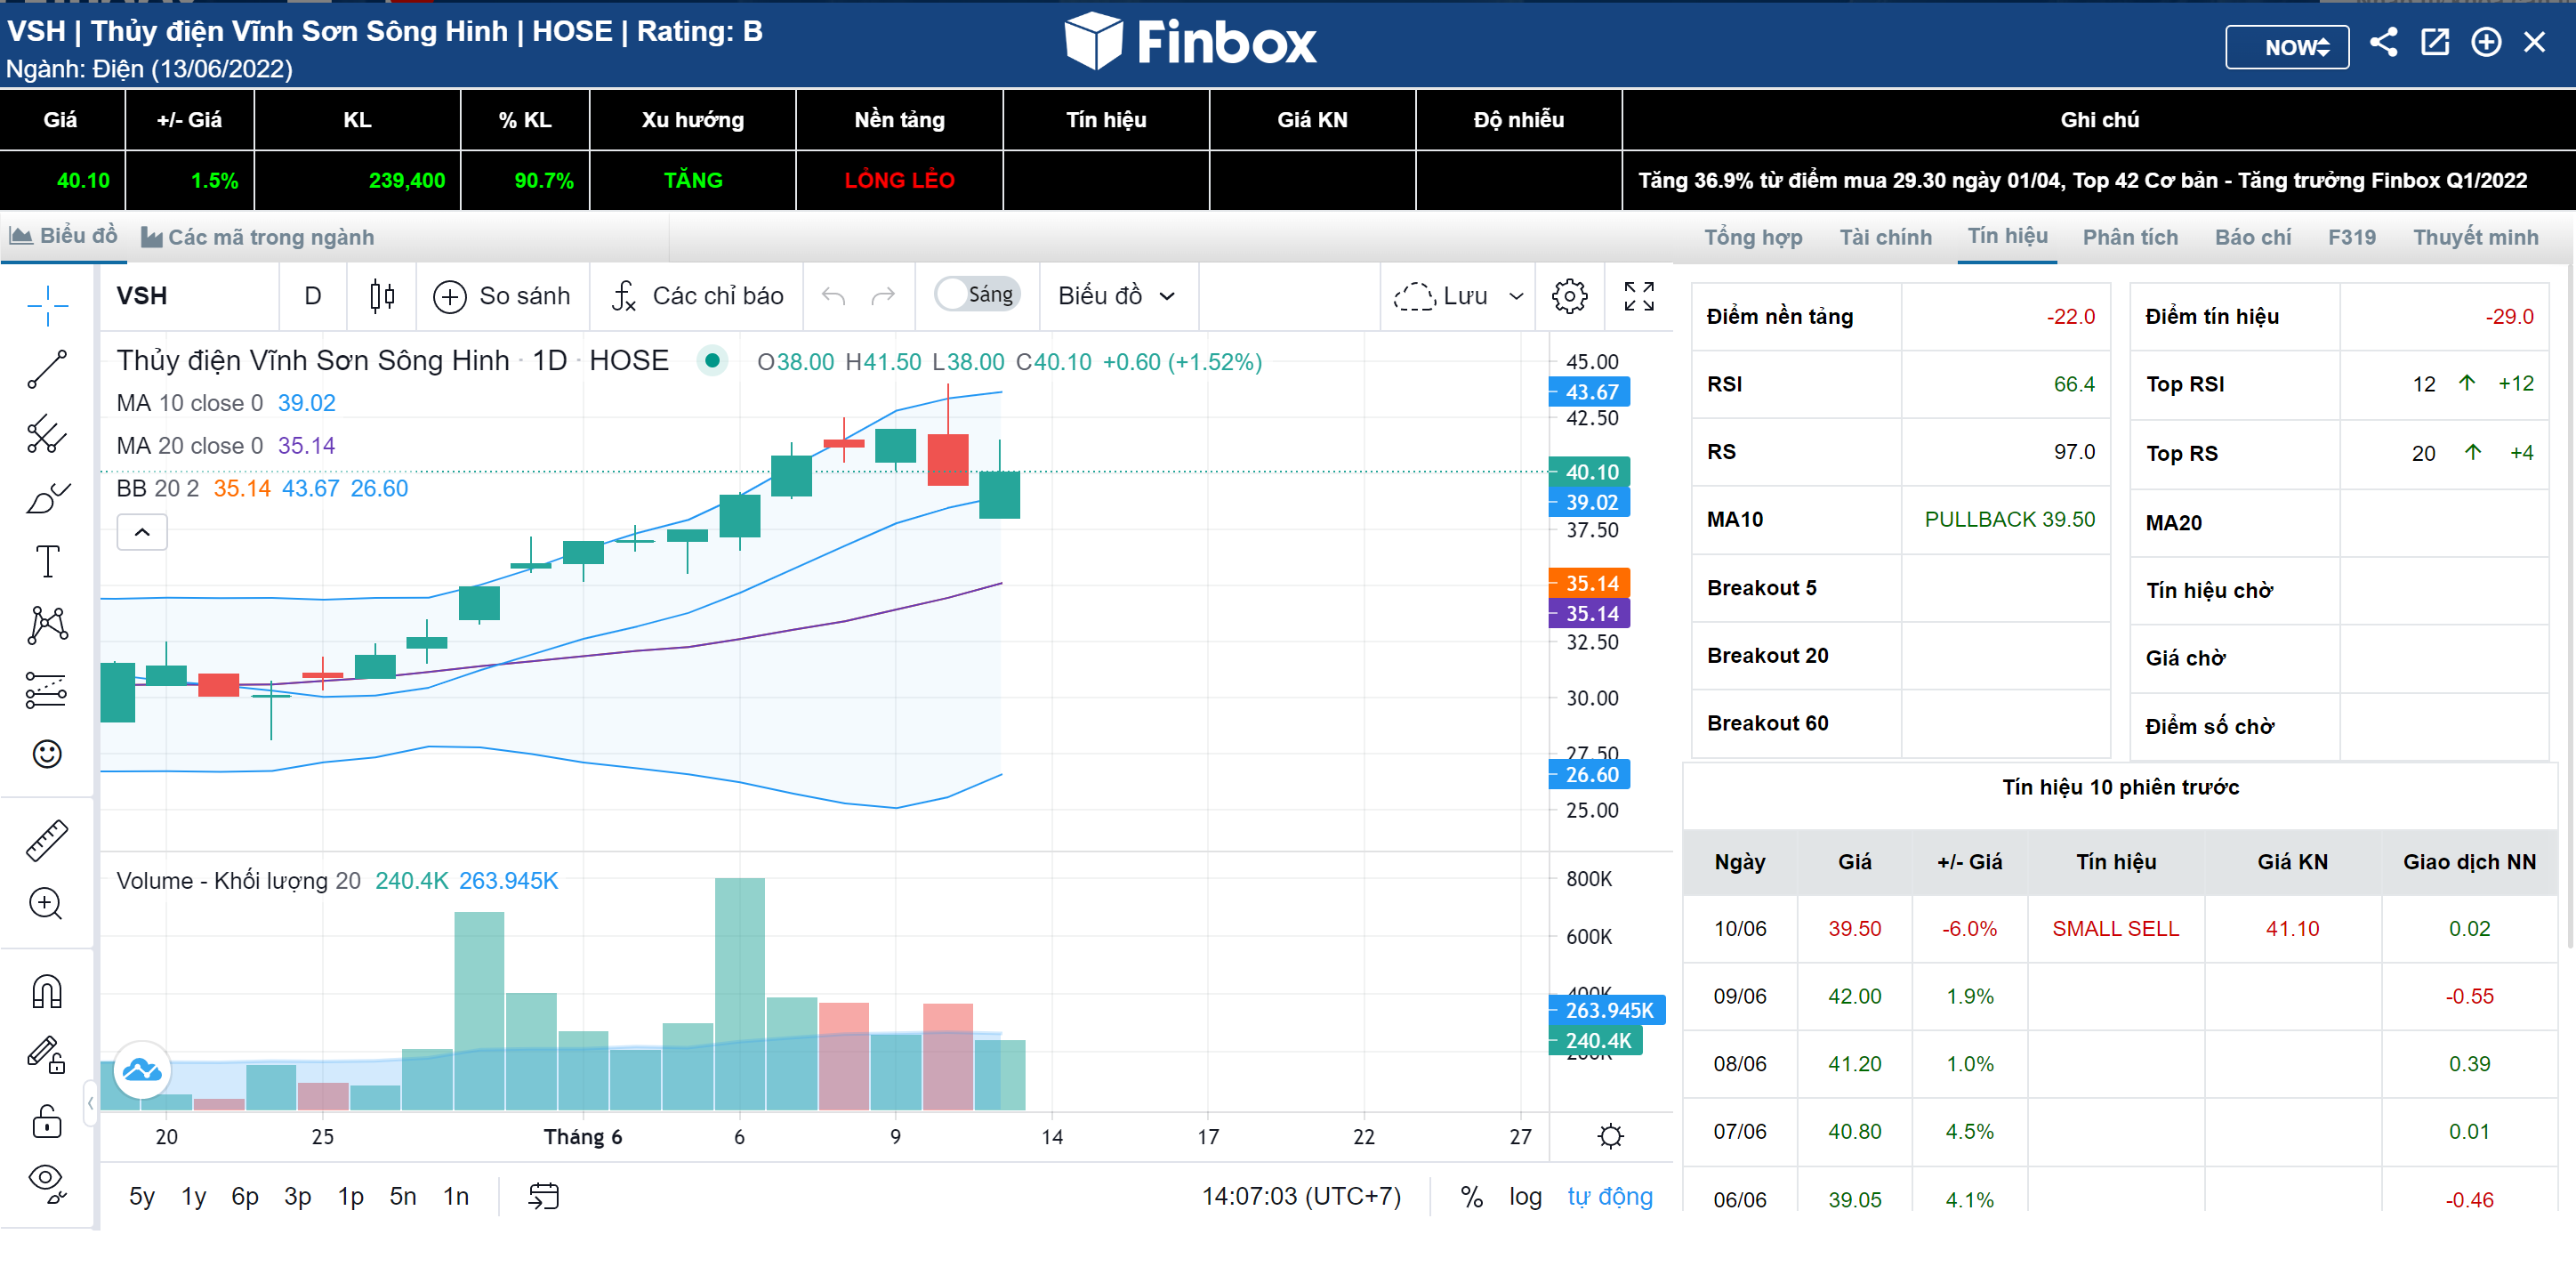Open candlestick chart style selector
This screenshot has width=2576, height=1267.
(381, 296)
